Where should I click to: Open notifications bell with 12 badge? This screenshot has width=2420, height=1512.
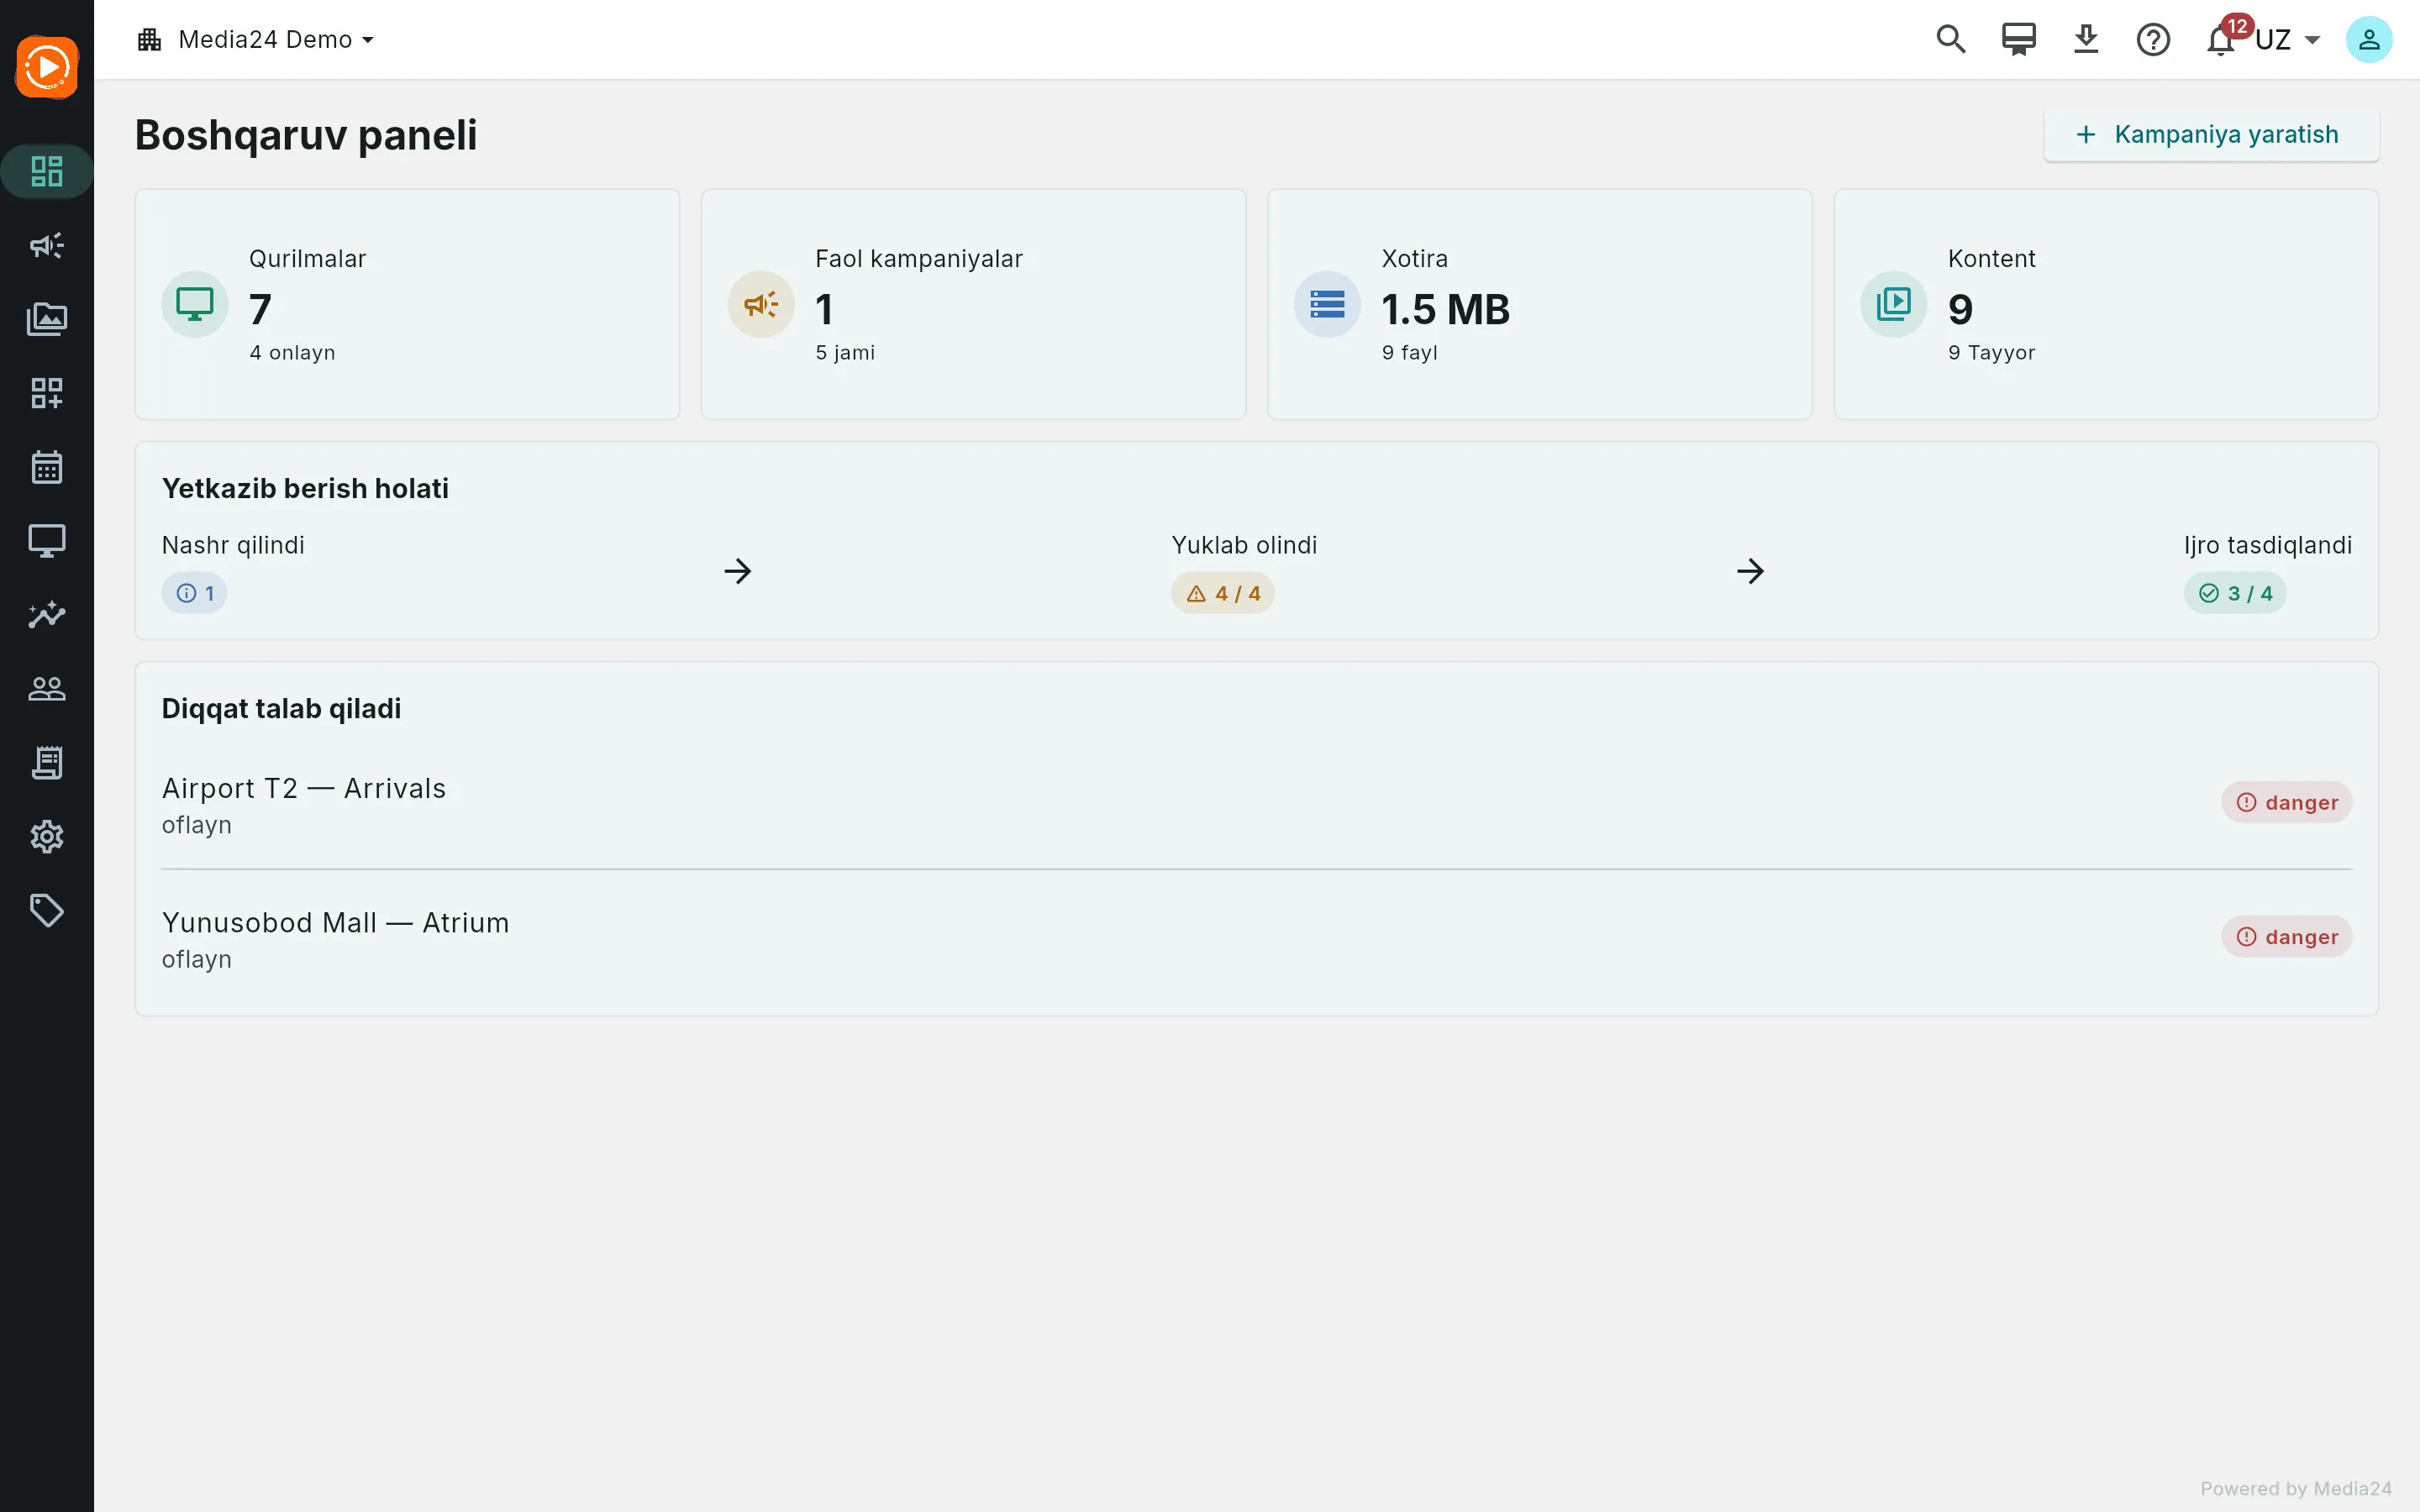click(x=2221, y=39)
